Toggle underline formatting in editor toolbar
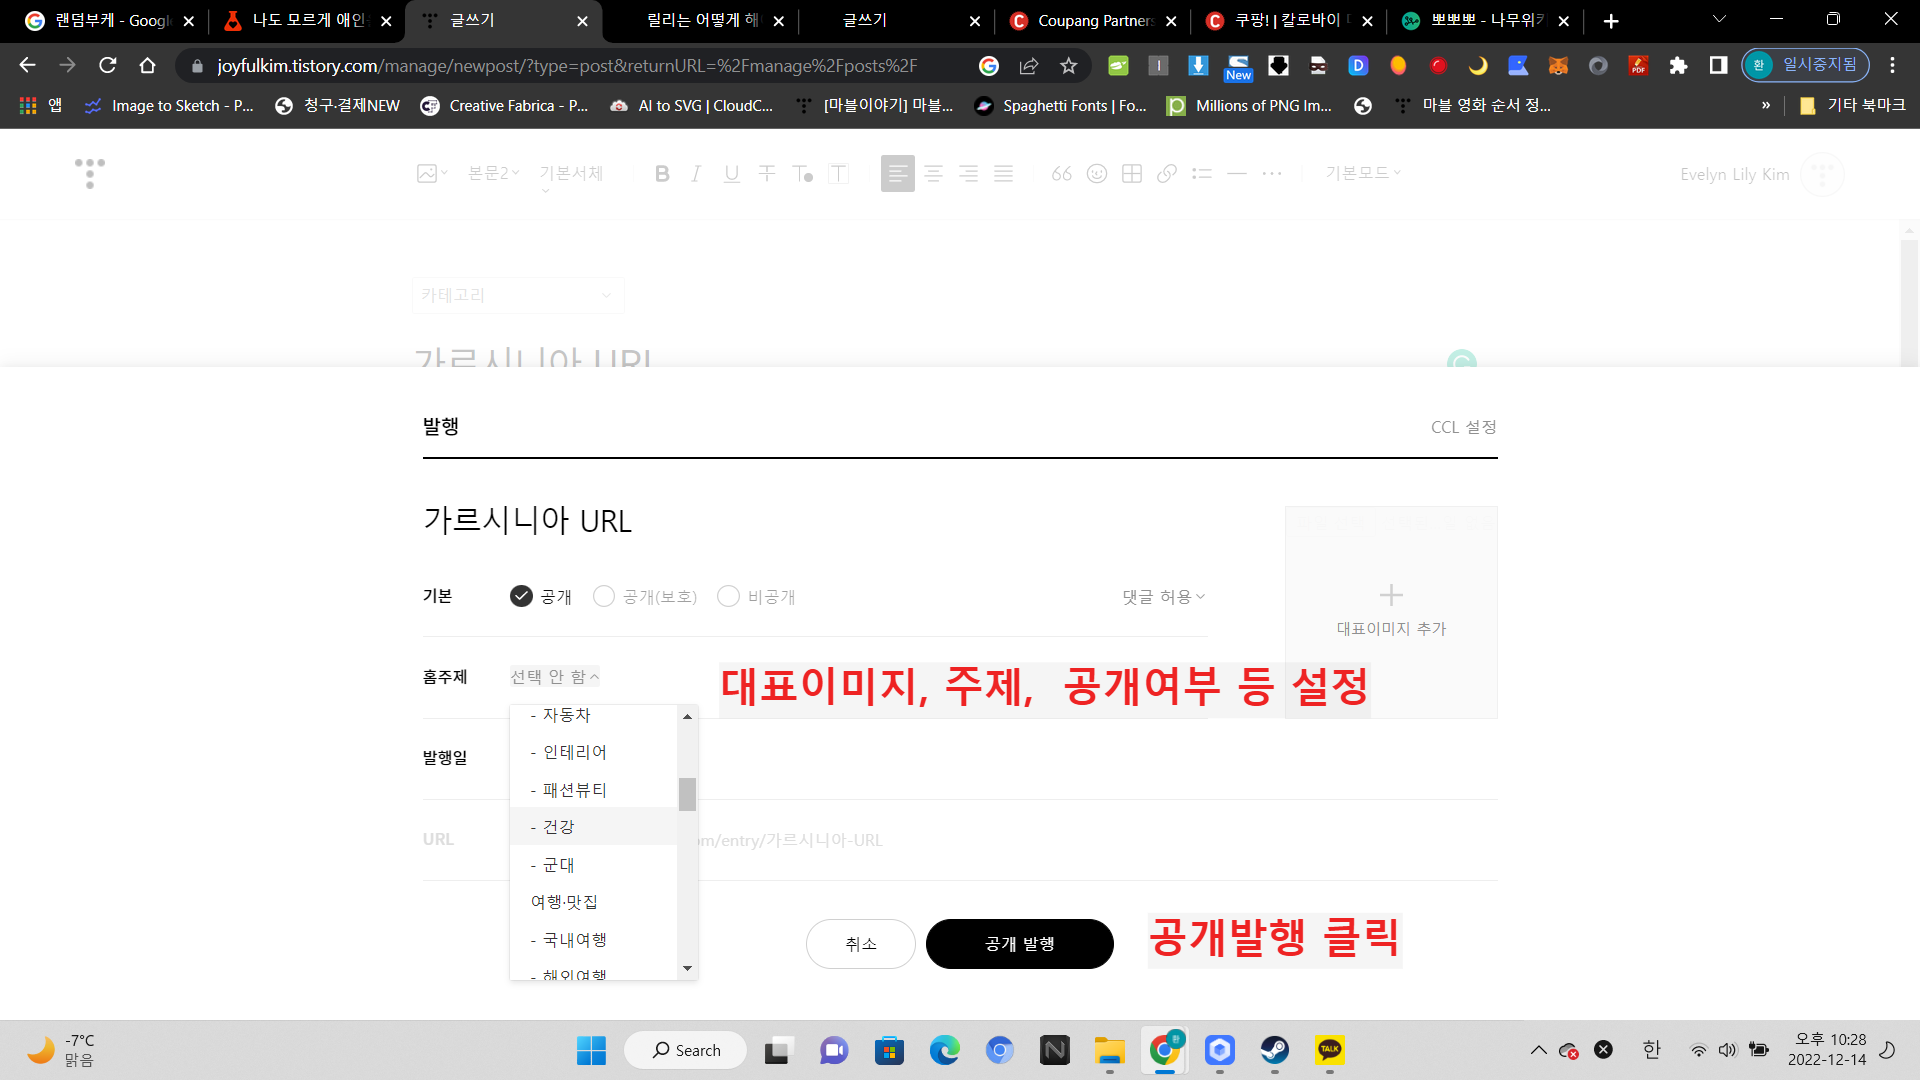1920x1080 pixels. (x=732, y=174)
